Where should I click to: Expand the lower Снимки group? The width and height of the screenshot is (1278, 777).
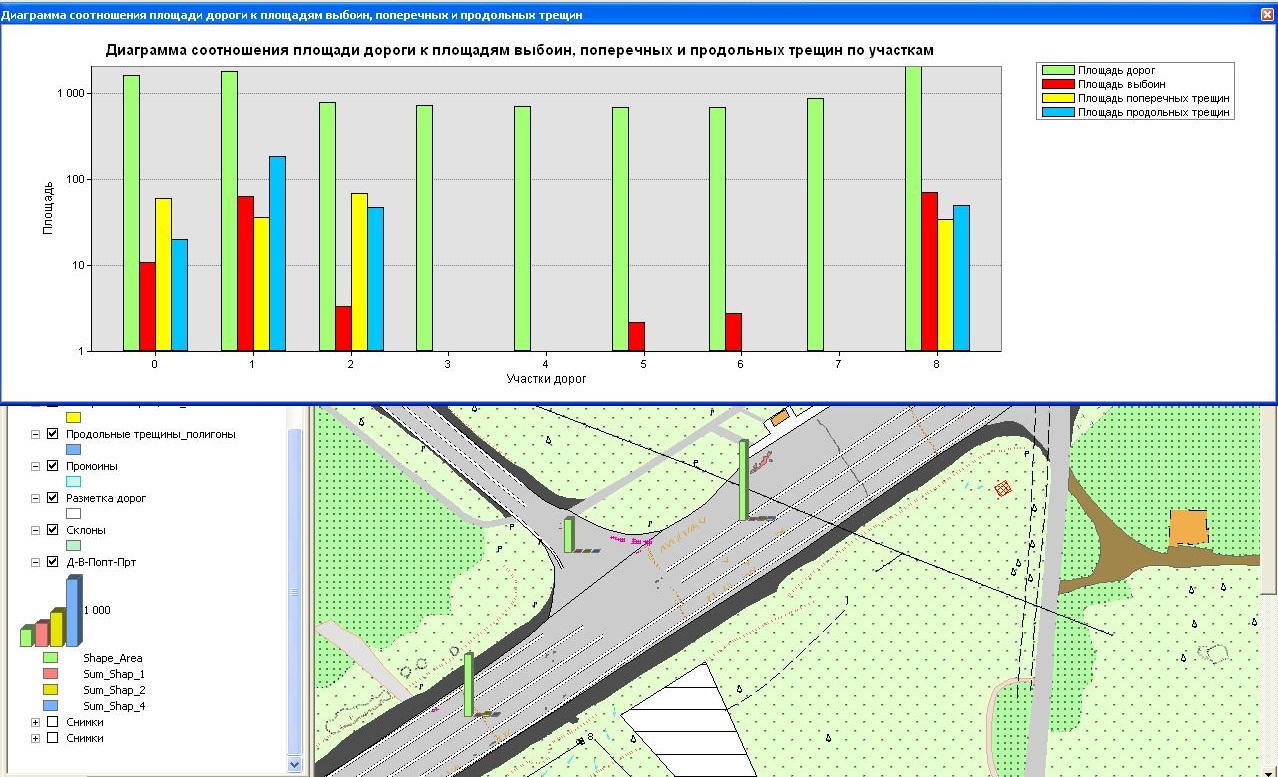click(36, 738)
